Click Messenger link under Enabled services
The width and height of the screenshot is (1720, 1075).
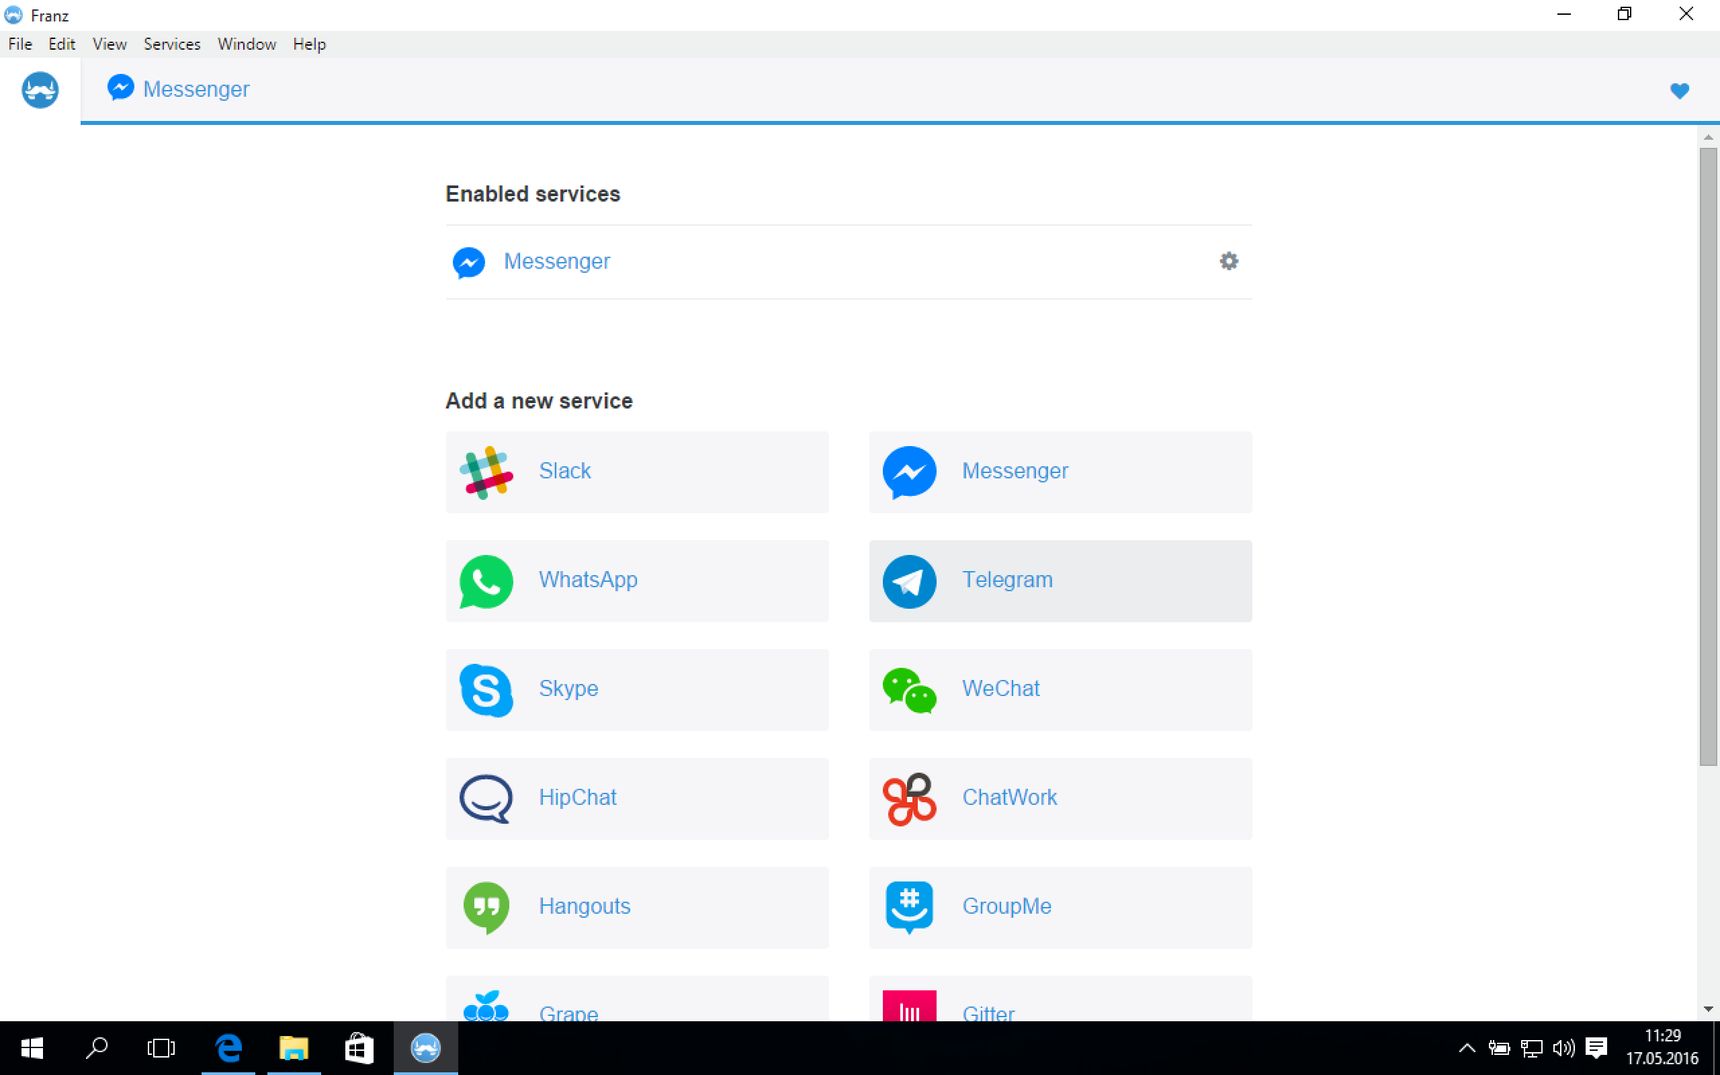(x=556, y=261)
